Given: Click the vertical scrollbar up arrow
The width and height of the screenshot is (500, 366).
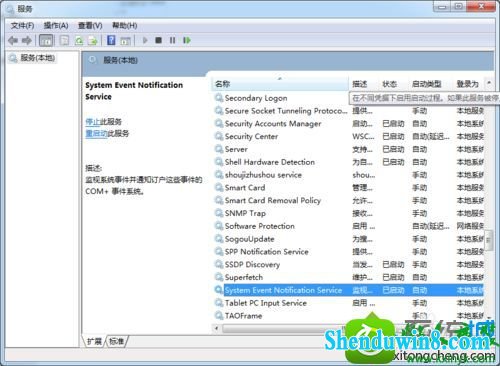Looking at the screenshot, I should [x=489, y=82].
